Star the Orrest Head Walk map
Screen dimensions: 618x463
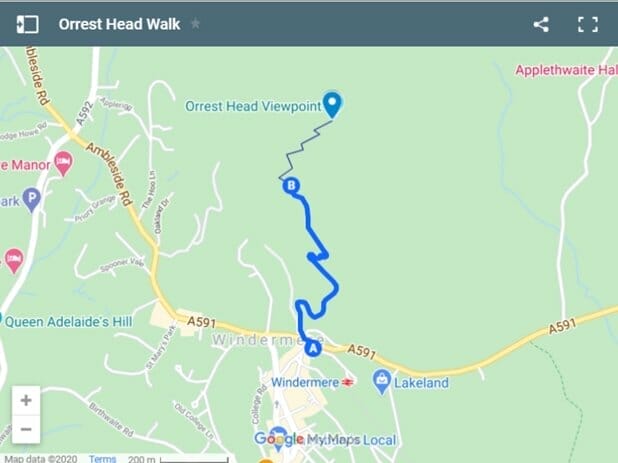pyautogui.click(x=195, y=24)
